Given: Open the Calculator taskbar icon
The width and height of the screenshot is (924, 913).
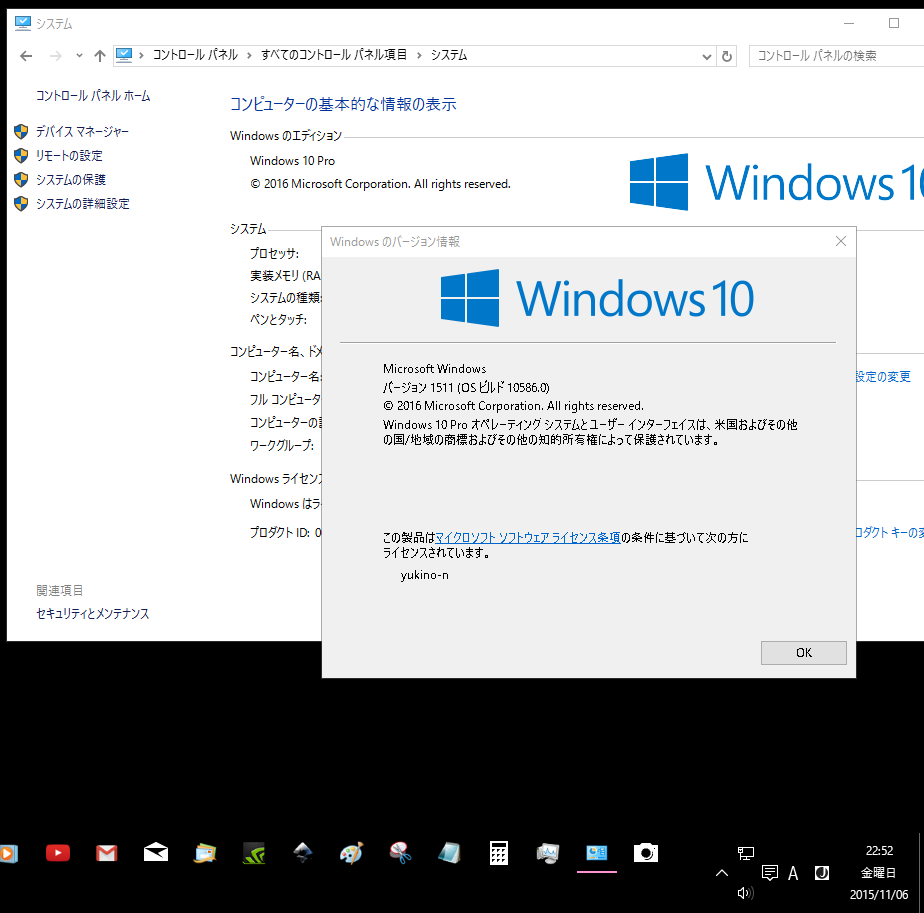Looking at the screenshot, I should point(499,853).
